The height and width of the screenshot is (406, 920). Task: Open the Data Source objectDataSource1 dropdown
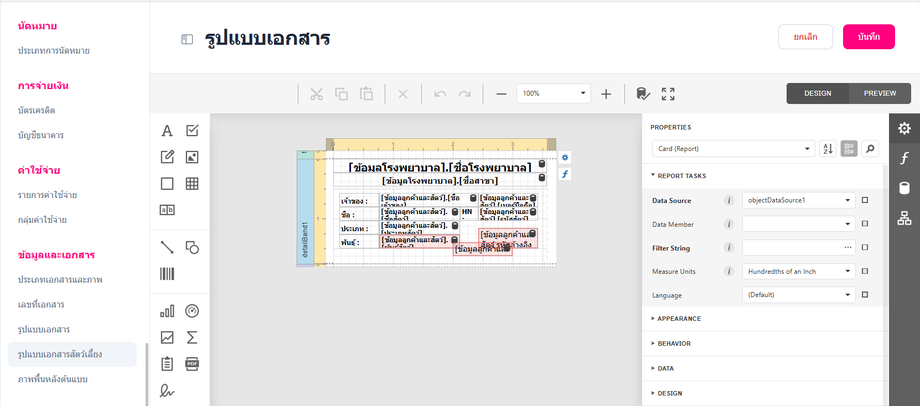(x=799, y=201)
